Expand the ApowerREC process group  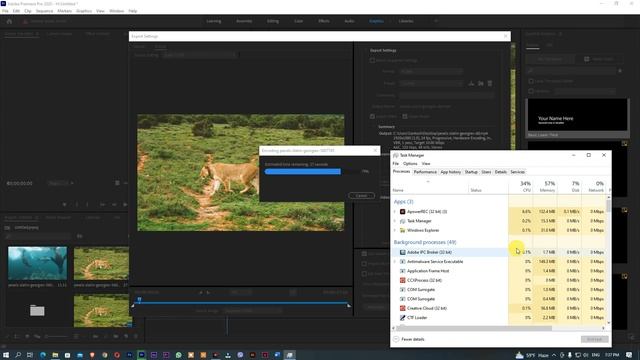pyautogui.click(x=395, y=211)
